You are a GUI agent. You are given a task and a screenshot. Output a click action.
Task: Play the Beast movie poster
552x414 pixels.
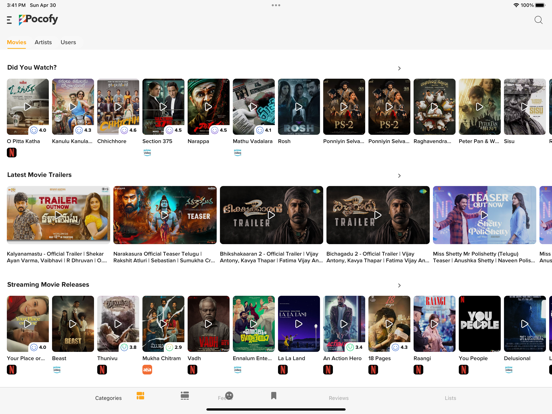tap(73, 324)
